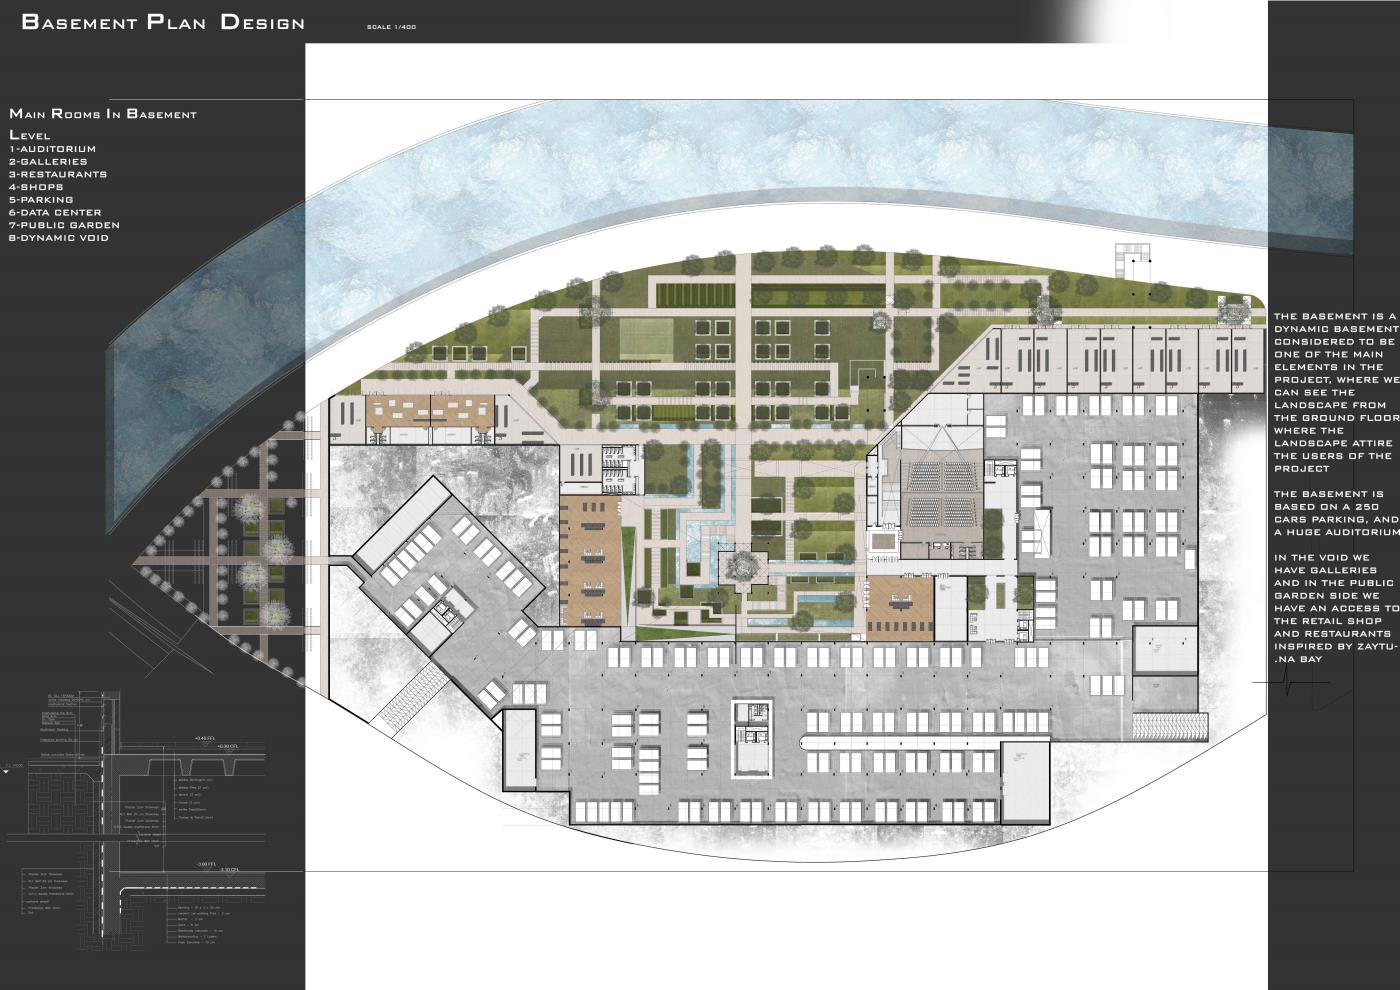Image resolution: width=1400 pixels, height=990 pixels.
Task: Select the "Main Rooms In Basement" heading
Action: (x=103, y=114)
